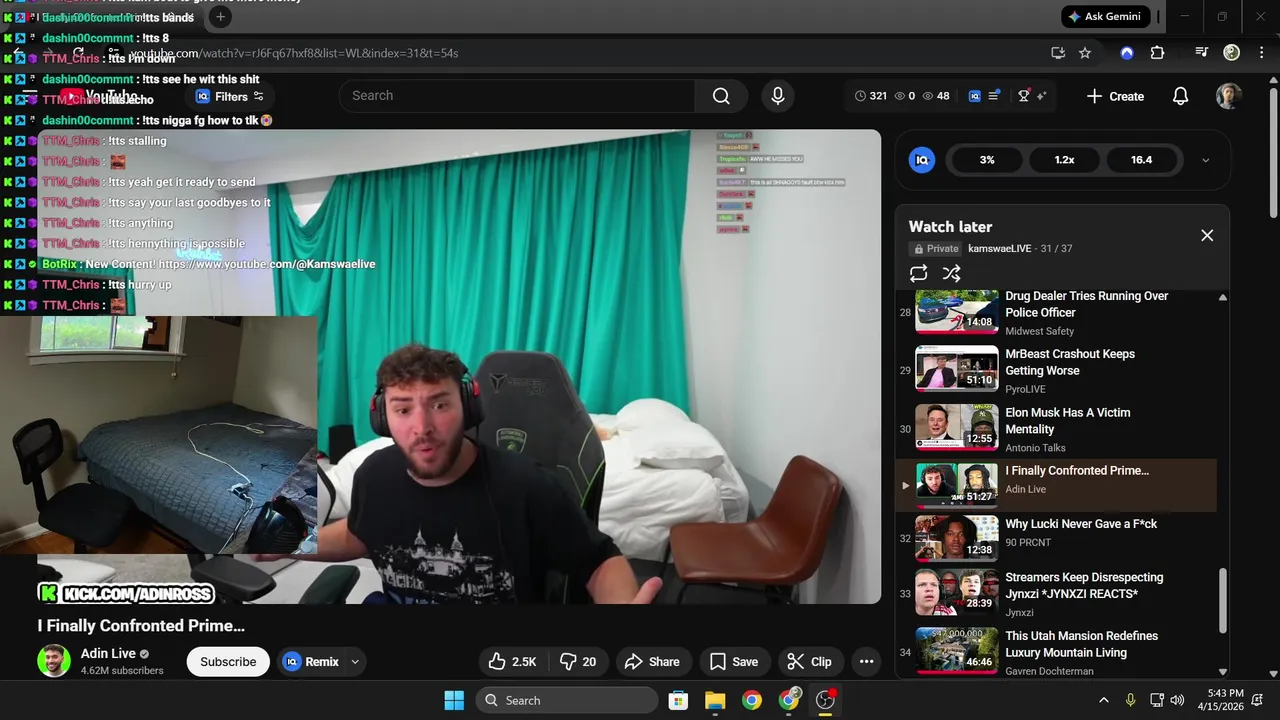Click the vidIQ logo icon in sidebar panel
1280x720 pixels.
click(x=922, y=160)
